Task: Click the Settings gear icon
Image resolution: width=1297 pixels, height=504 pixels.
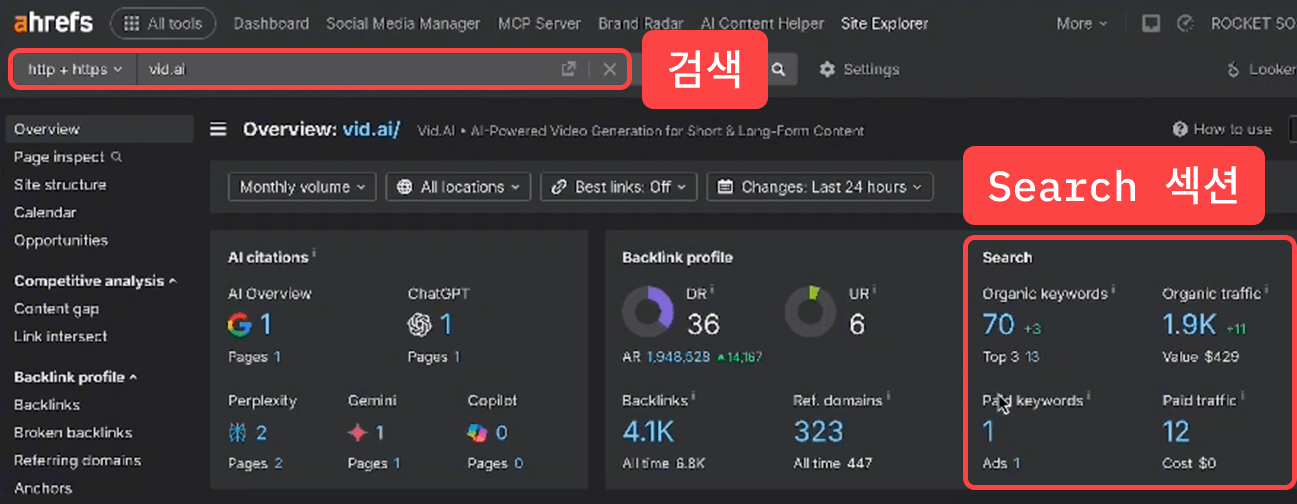Action: pos(827,69)
